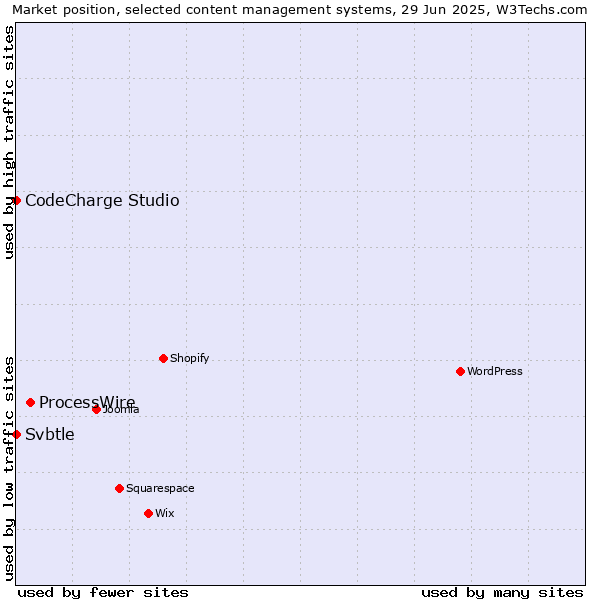
Task: Select the "WordPress" label
Action: tap(495, 372)
